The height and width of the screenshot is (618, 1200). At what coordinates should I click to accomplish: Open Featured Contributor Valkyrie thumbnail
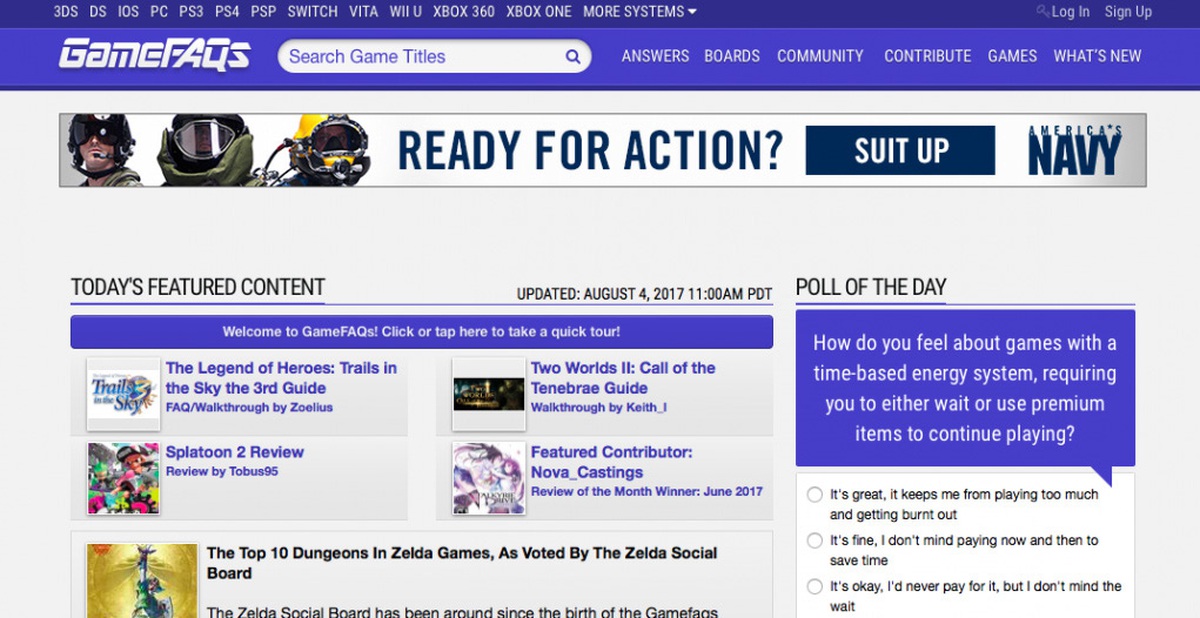pos(488,478)
